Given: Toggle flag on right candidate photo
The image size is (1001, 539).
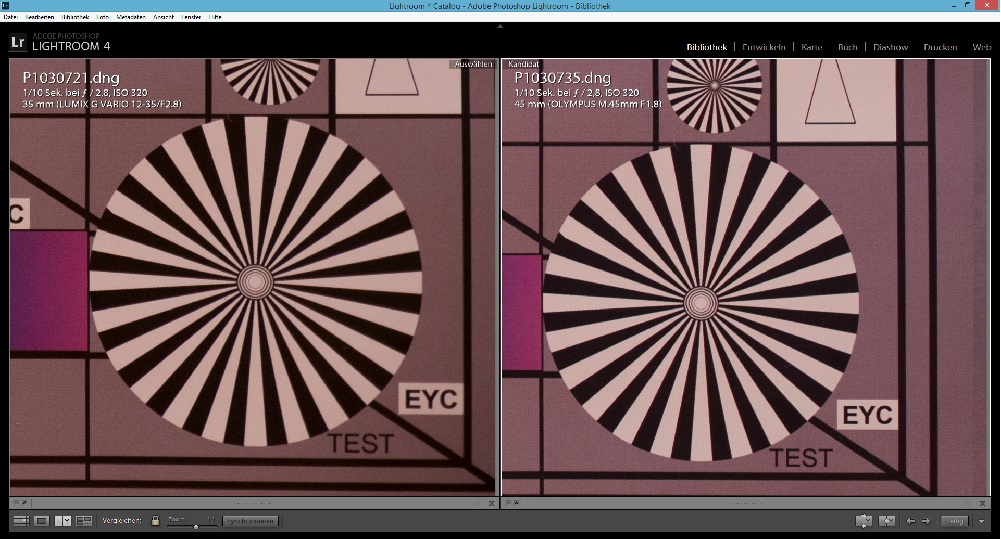Looking at the screenshot, I should coord(509,503).
